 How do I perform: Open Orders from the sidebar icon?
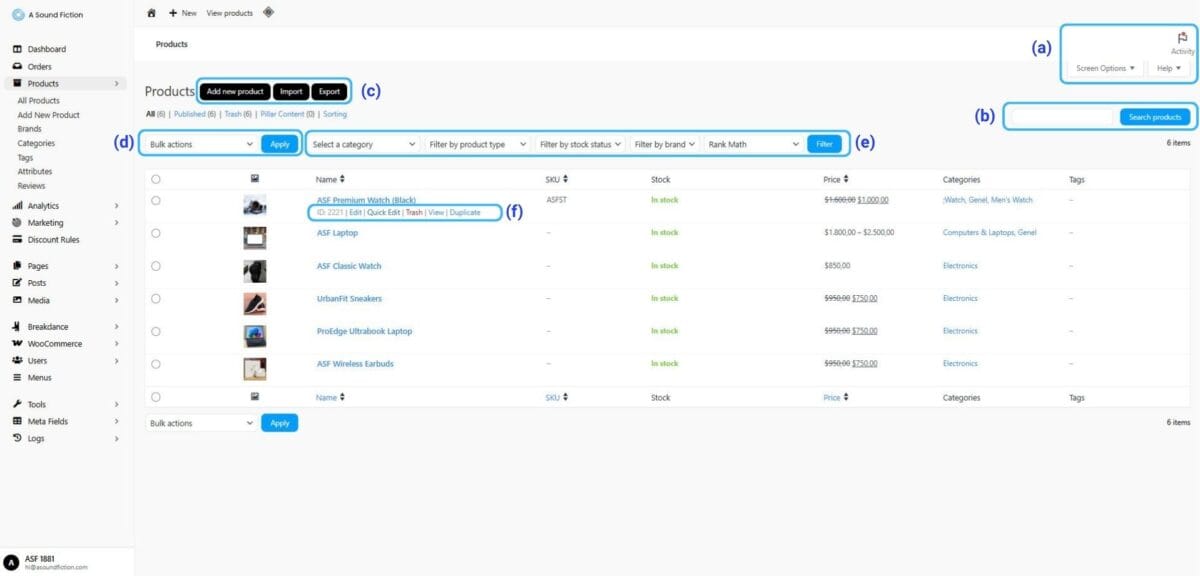17,67
